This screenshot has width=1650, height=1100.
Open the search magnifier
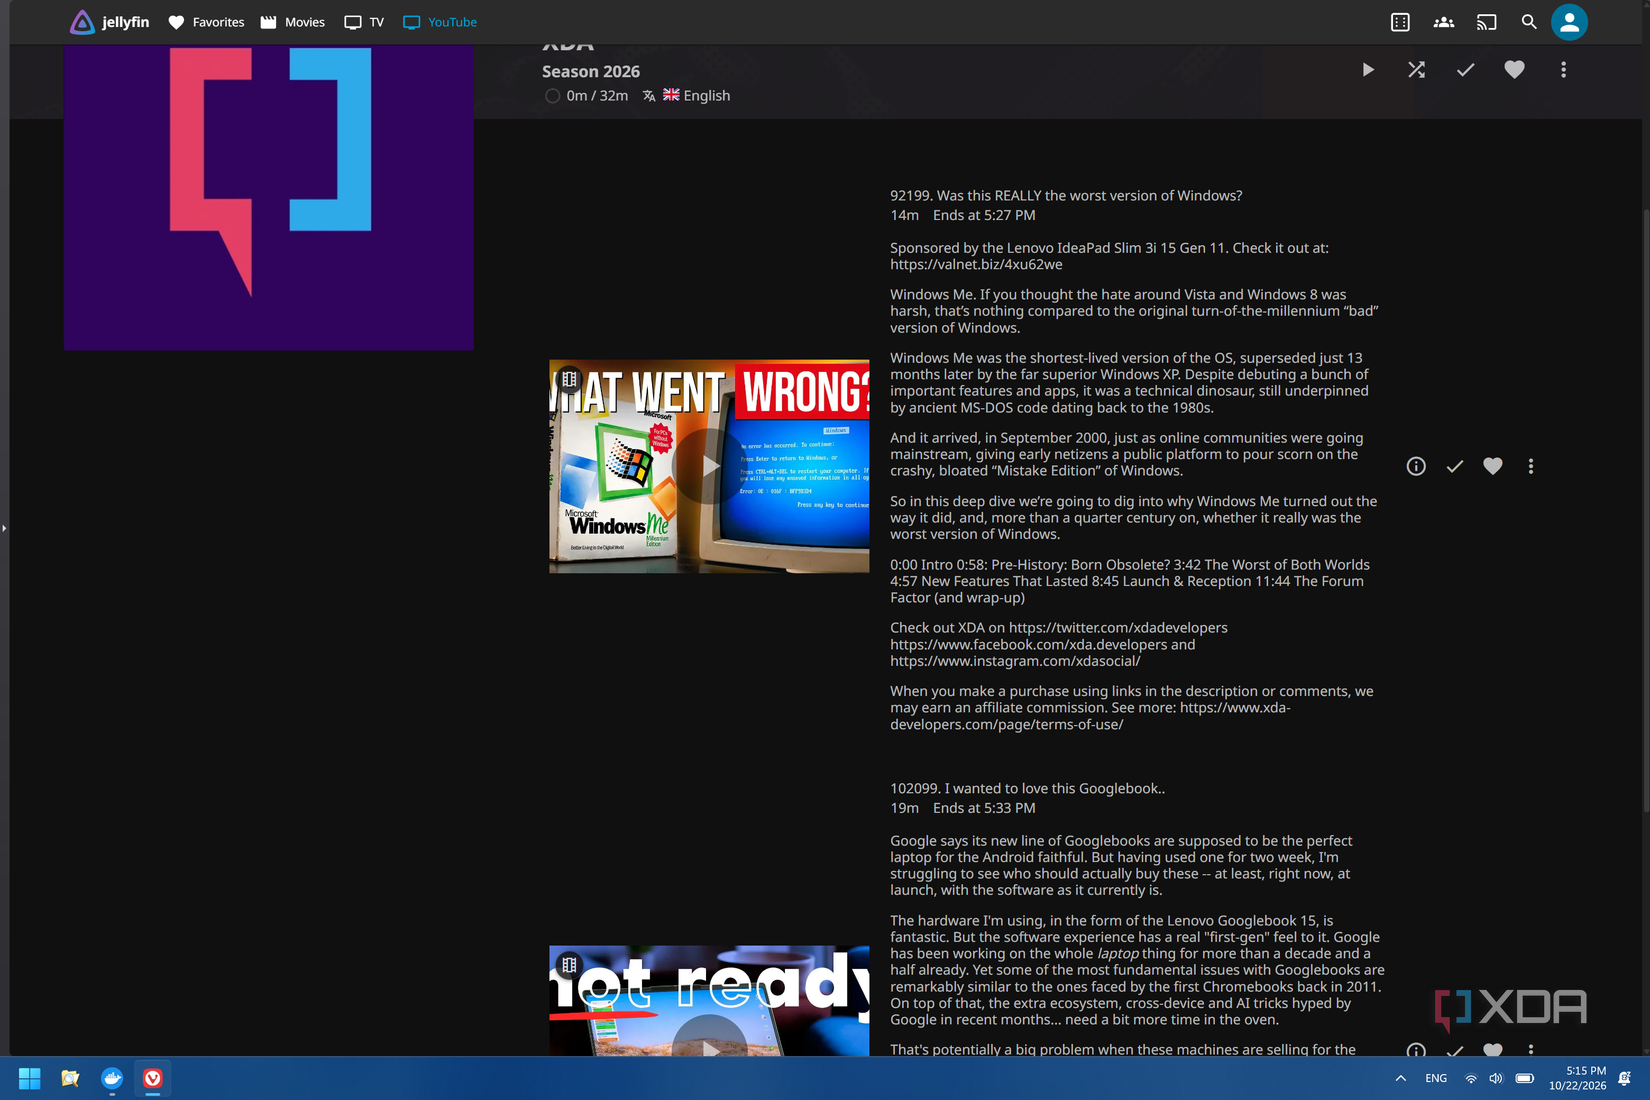tap(1529, 22)
